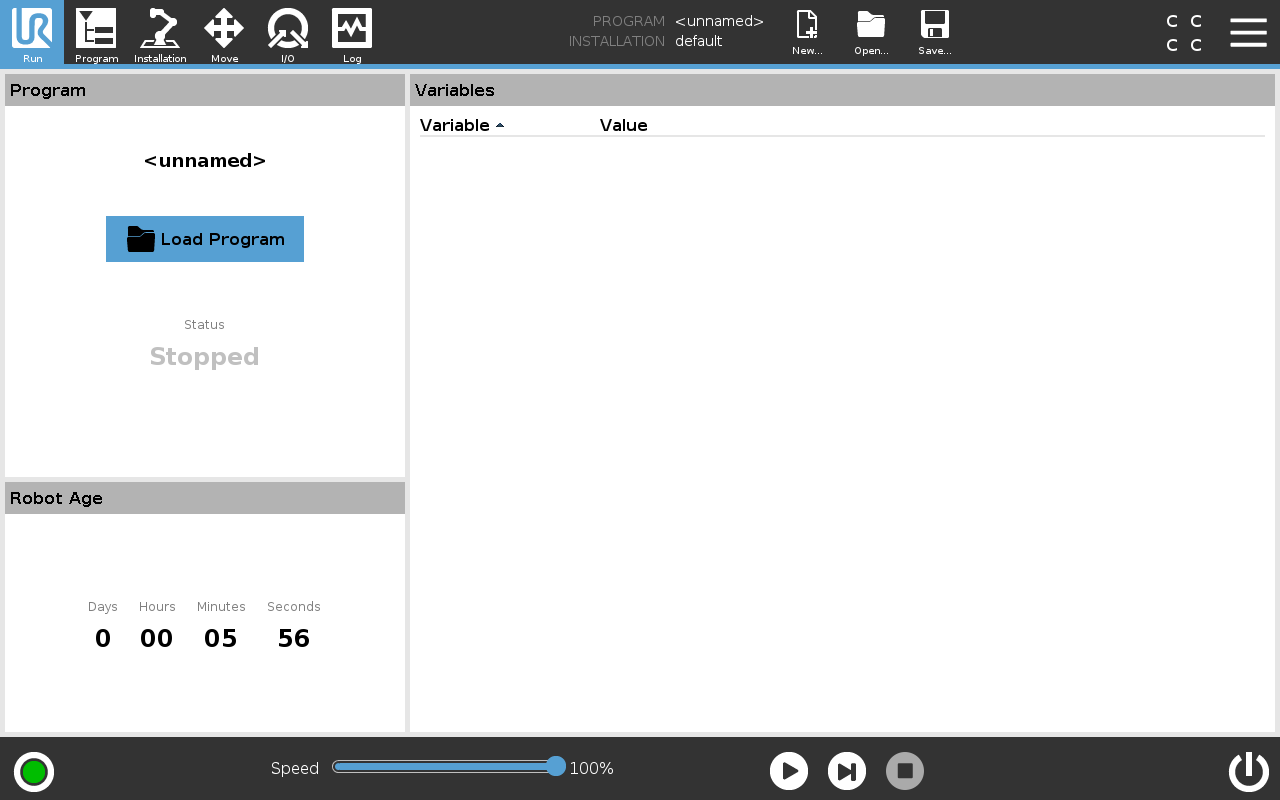This screenshot has width=1280, height=800.
Task: Switch to the Program tab
Action: (96, 33)
